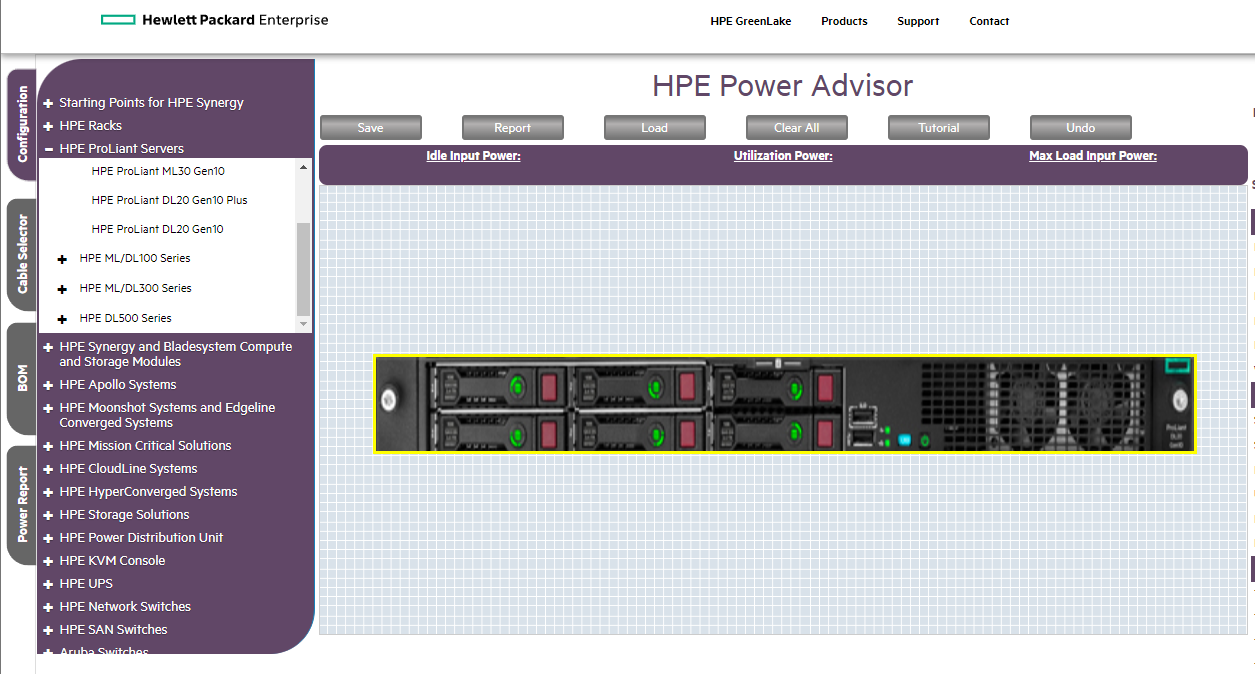Select HPE ProLiant DL20 Gen10 Plus
The image size is (1255, 674).
click(169, 200)
